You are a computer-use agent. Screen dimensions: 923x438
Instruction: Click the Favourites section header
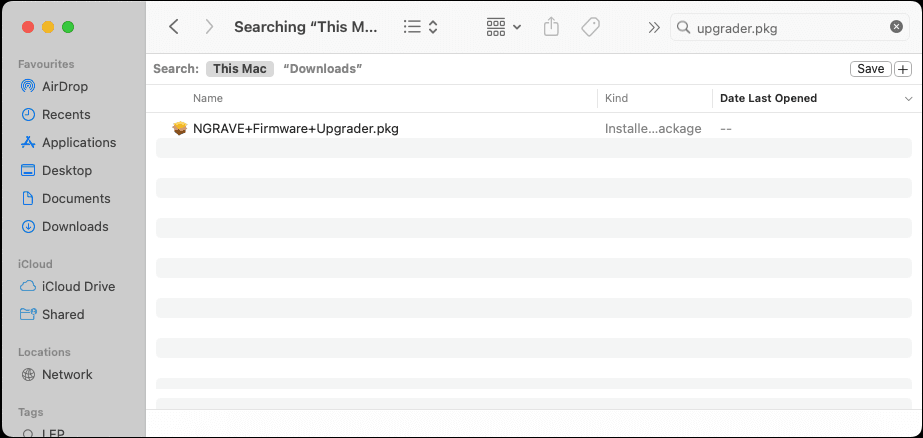click(46, 64)
